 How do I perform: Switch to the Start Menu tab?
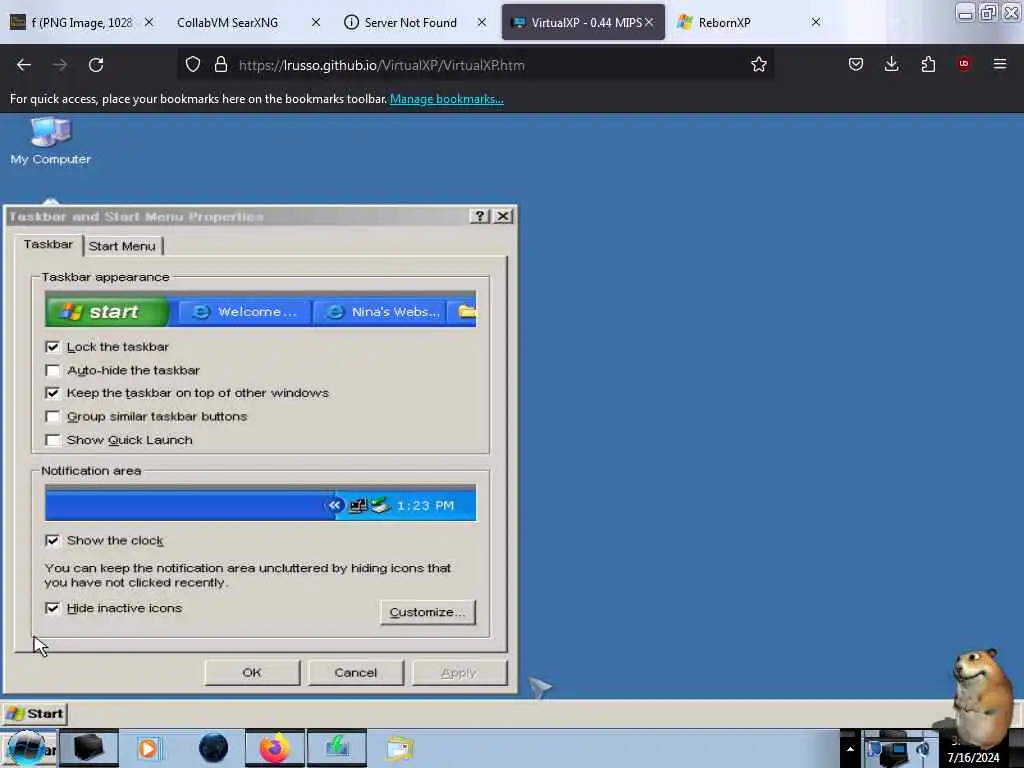coord(122,246)
